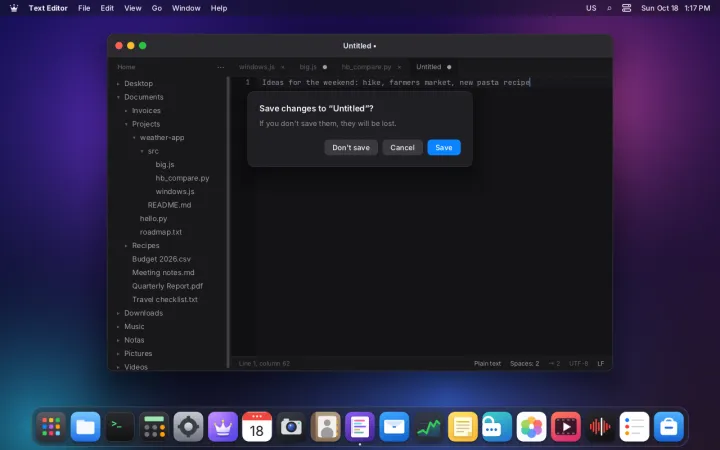This screenshot has height=450, width=720.
Task: Select the Untitled tab
Action: [428, 67]
